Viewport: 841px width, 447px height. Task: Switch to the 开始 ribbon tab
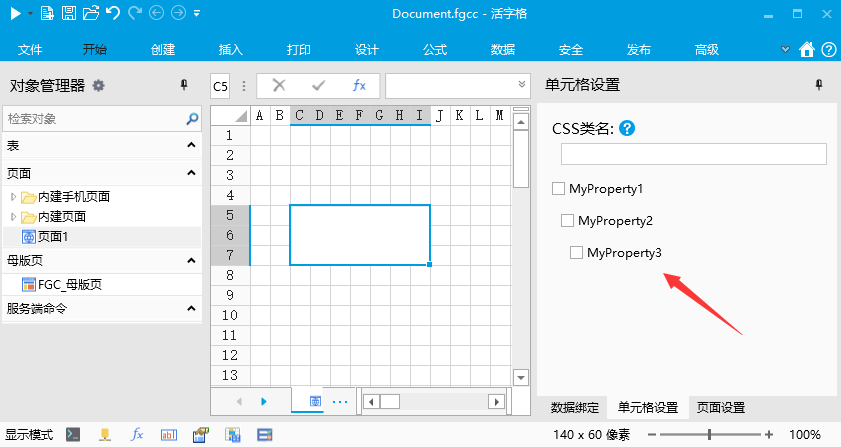95,50
